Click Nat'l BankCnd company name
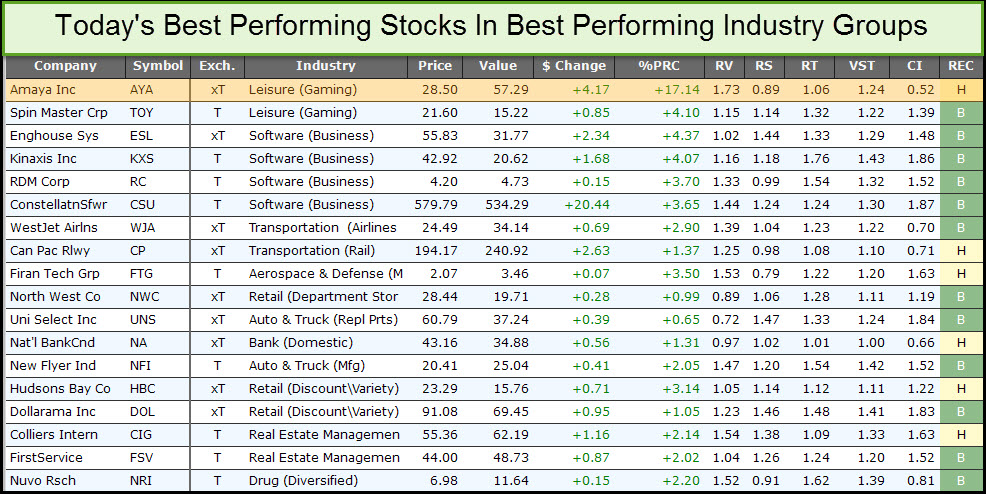The height and width of the screenshot is (494, 986). 52,343
